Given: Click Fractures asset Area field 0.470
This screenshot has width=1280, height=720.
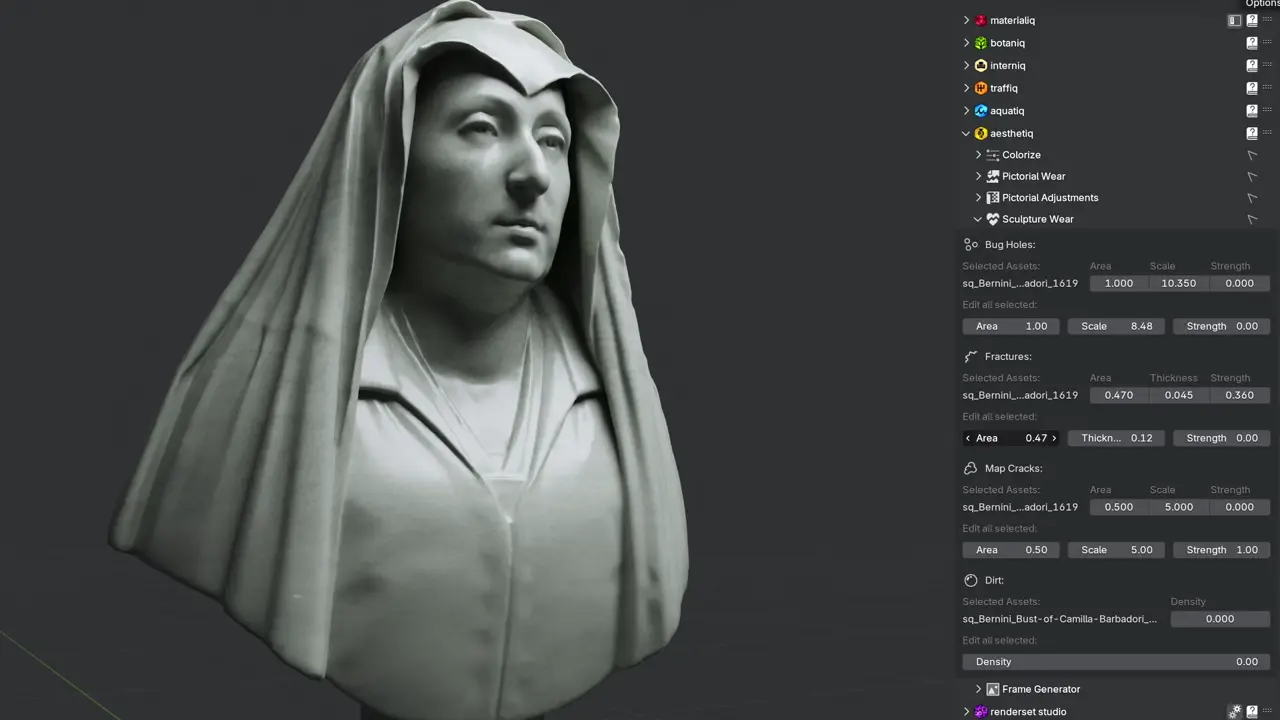Looking at the screenshot, I should [x=1119, y=395].
